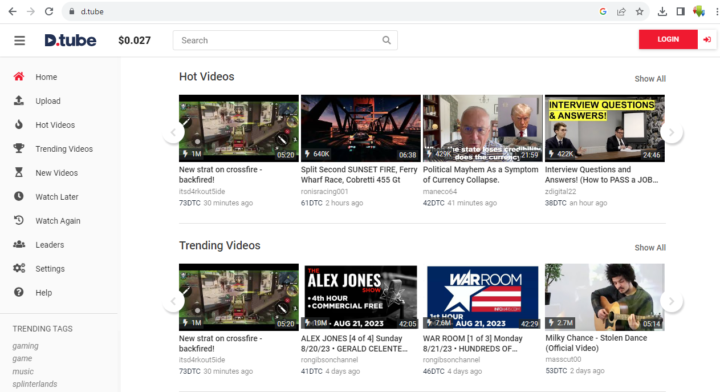Click the green extension icon in toolbar
Image resolution: width=720 pixels, height=392 pixels.
click(699, 11)
